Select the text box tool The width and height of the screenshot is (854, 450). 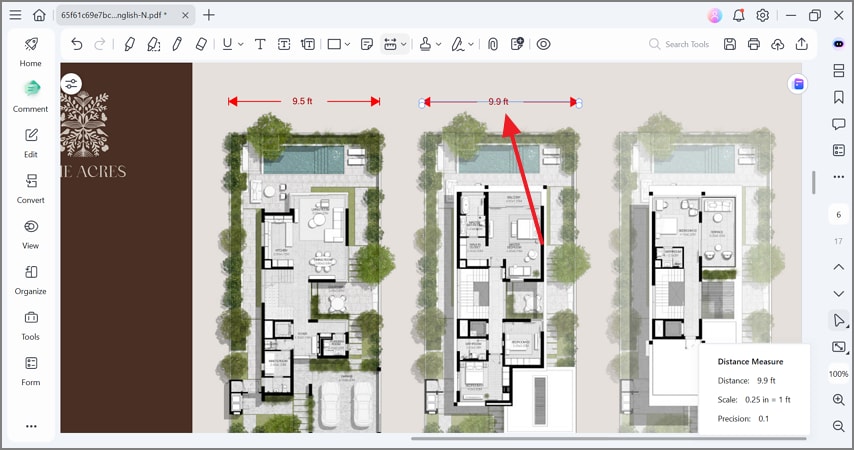[284, 44]
